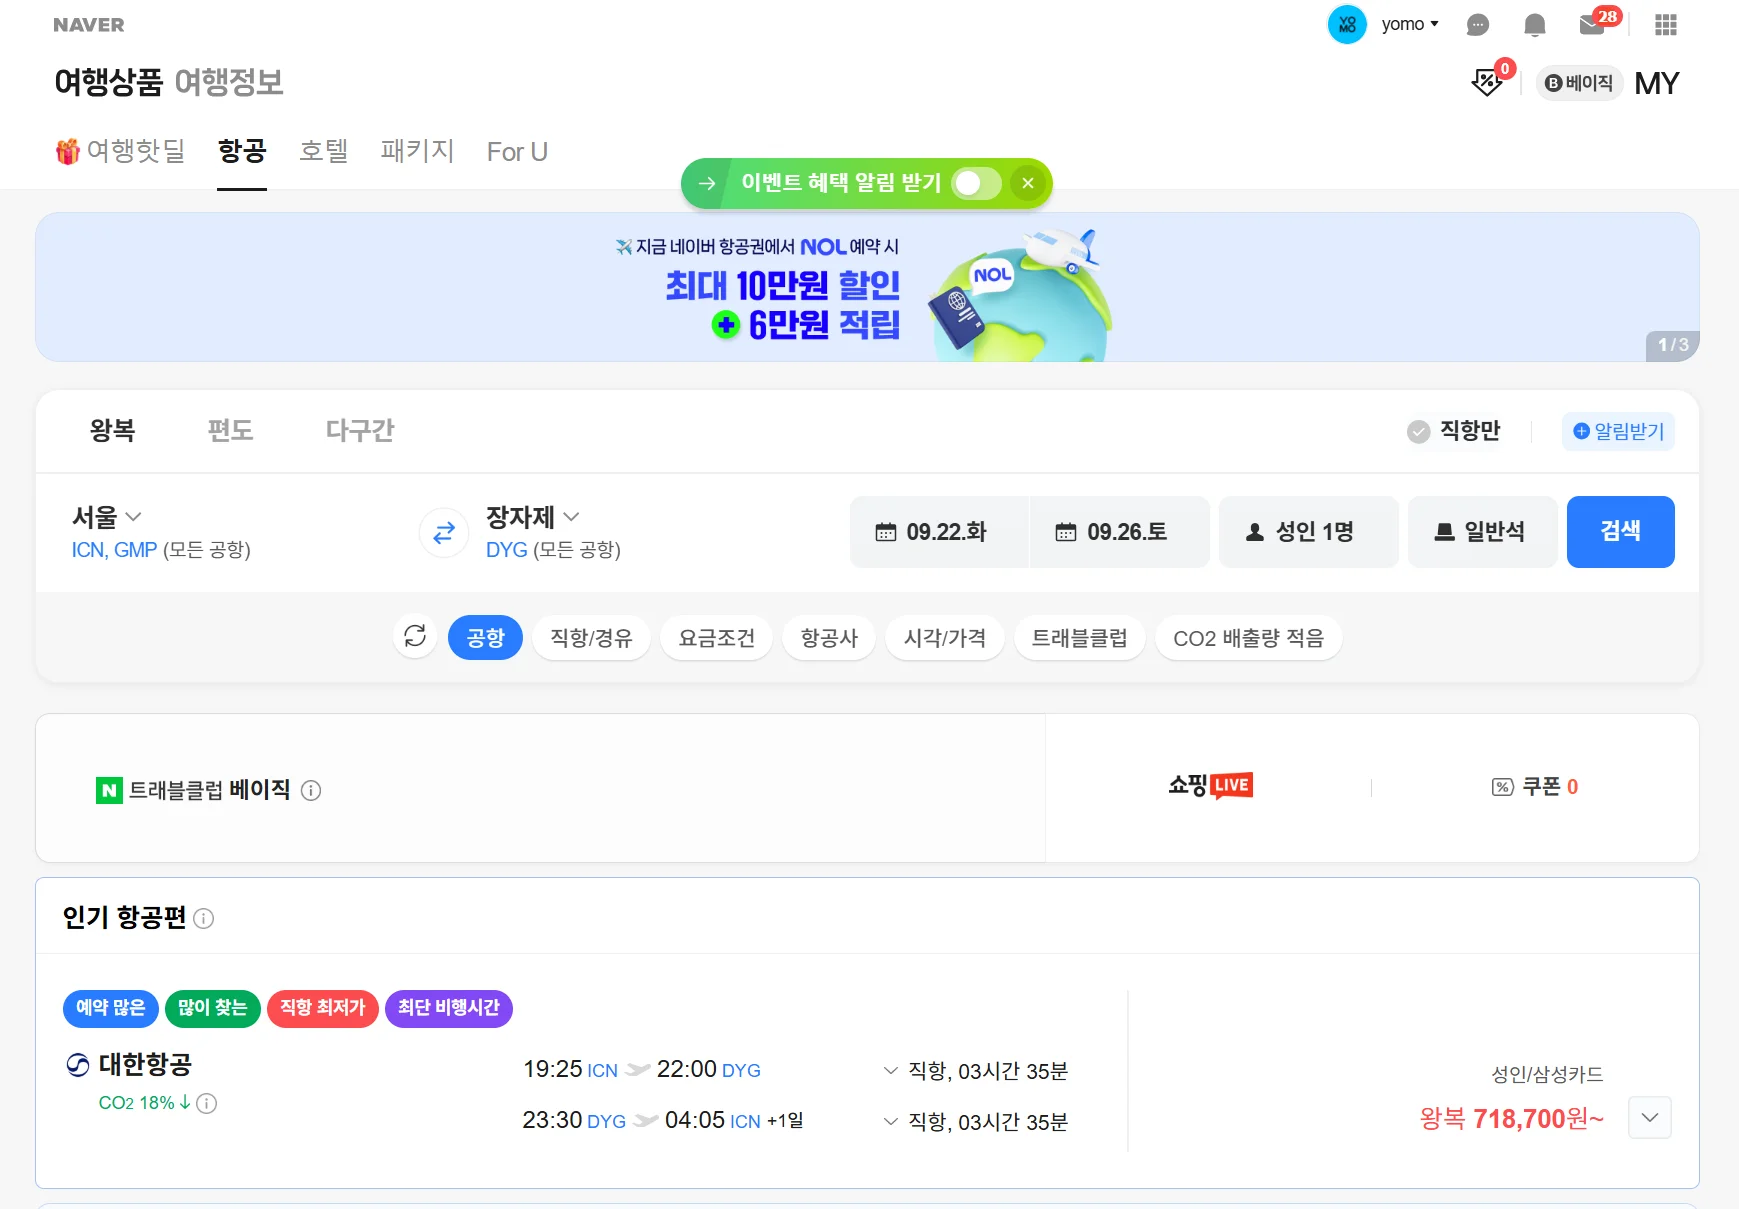Enable the 직항만 checkbox
Screen dimensions: 1739x1209
point(1418,431)
